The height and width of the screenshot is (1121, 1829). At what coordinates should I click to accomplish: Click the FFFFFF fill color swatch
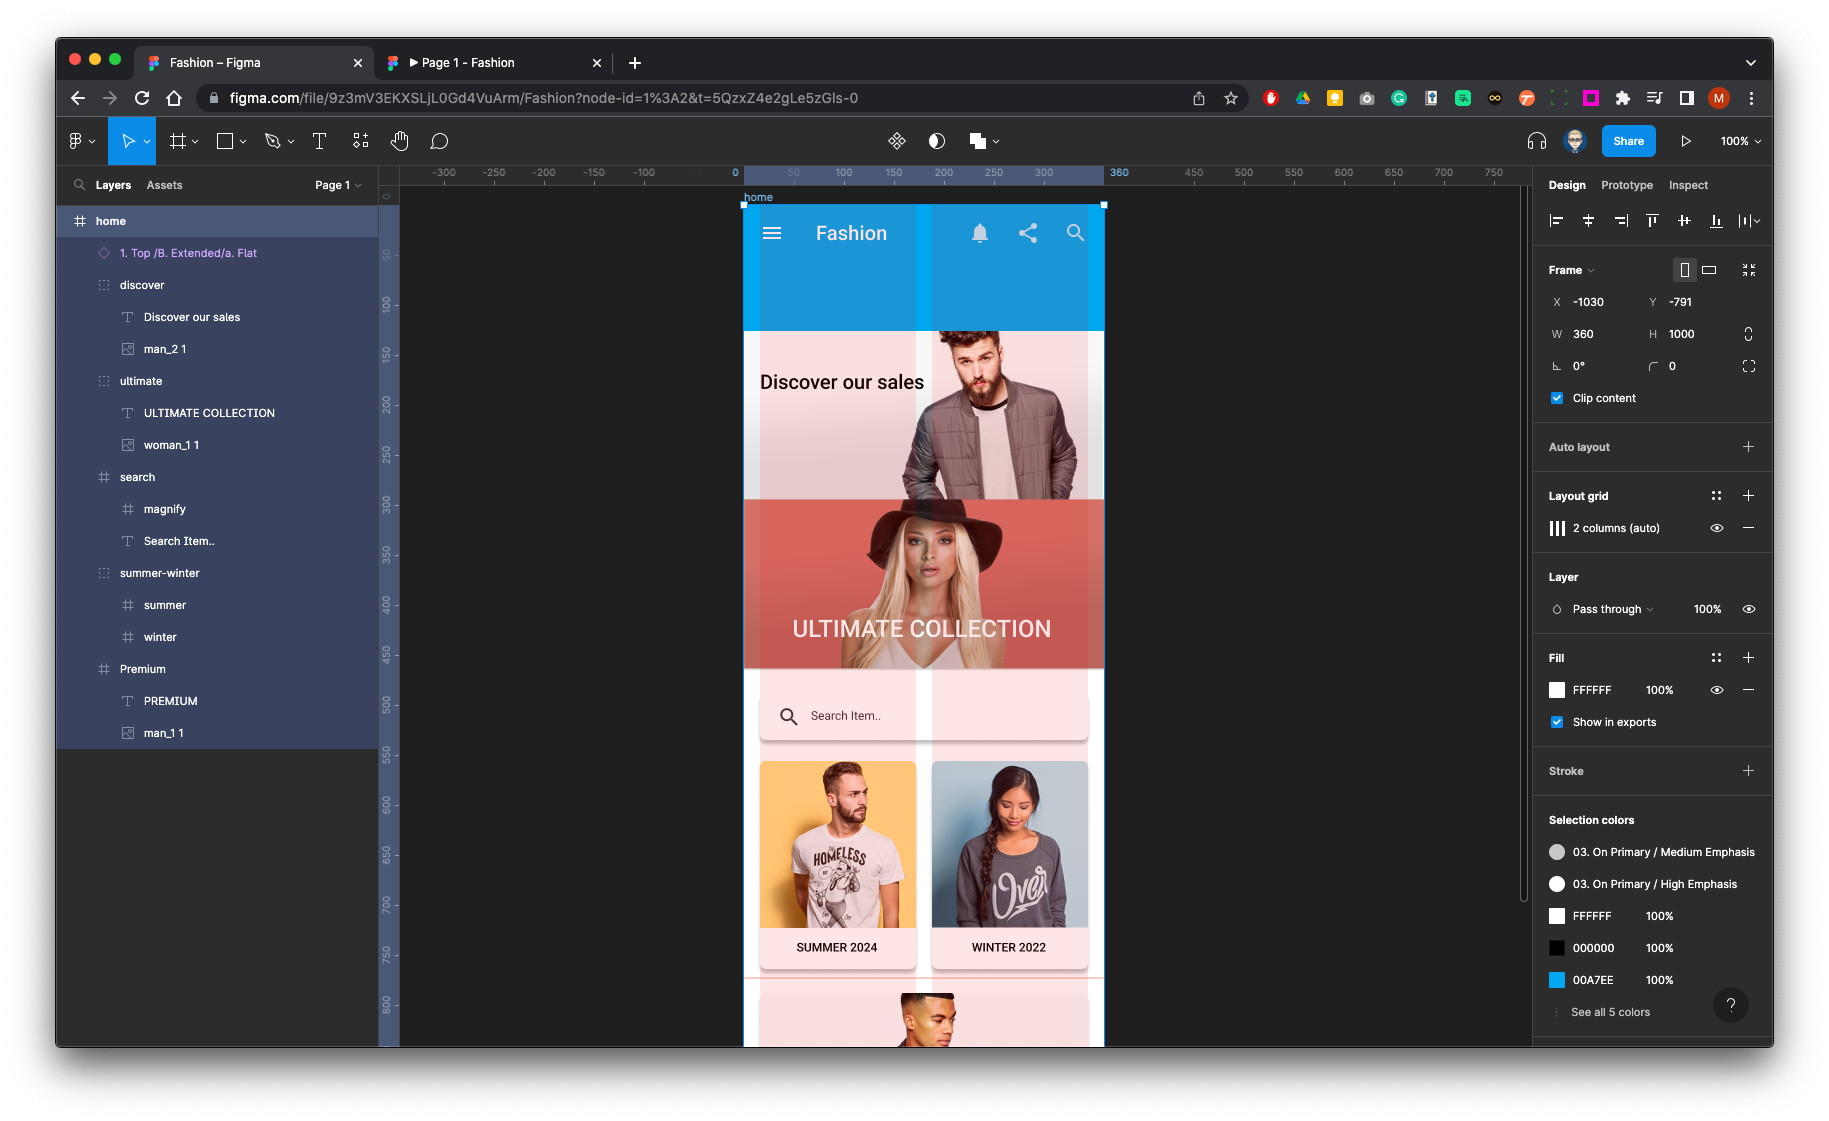point(1557,690)
